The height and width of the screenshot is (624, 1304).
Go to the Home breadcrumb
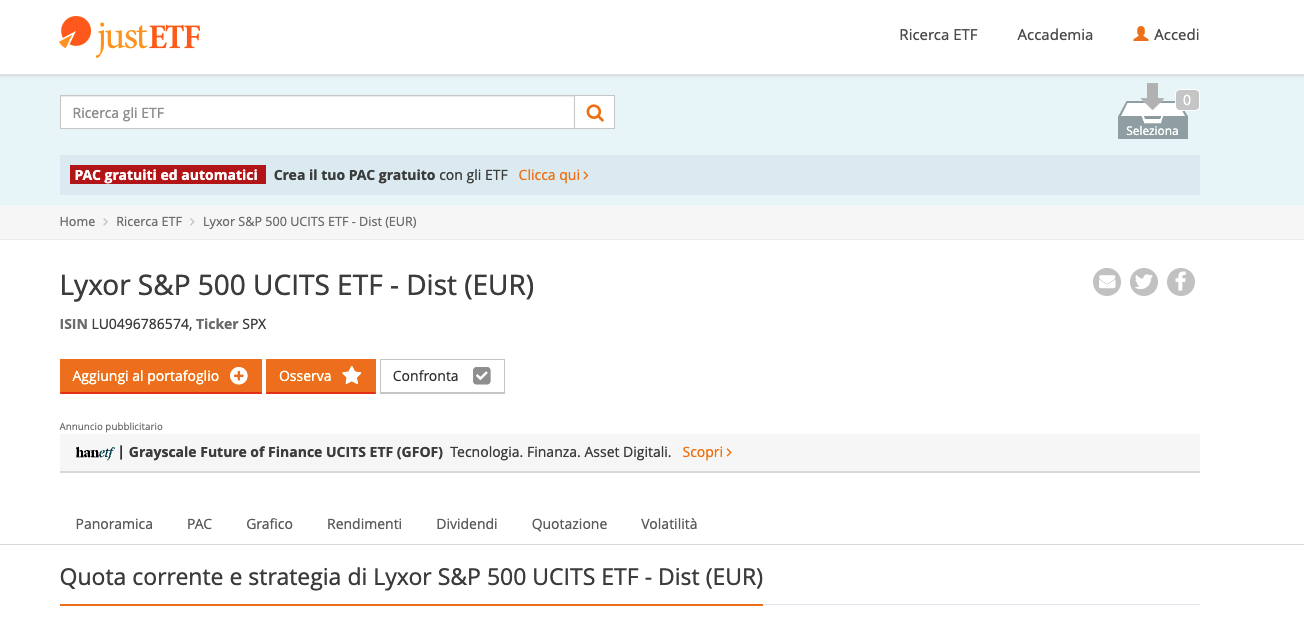point(77,222)
